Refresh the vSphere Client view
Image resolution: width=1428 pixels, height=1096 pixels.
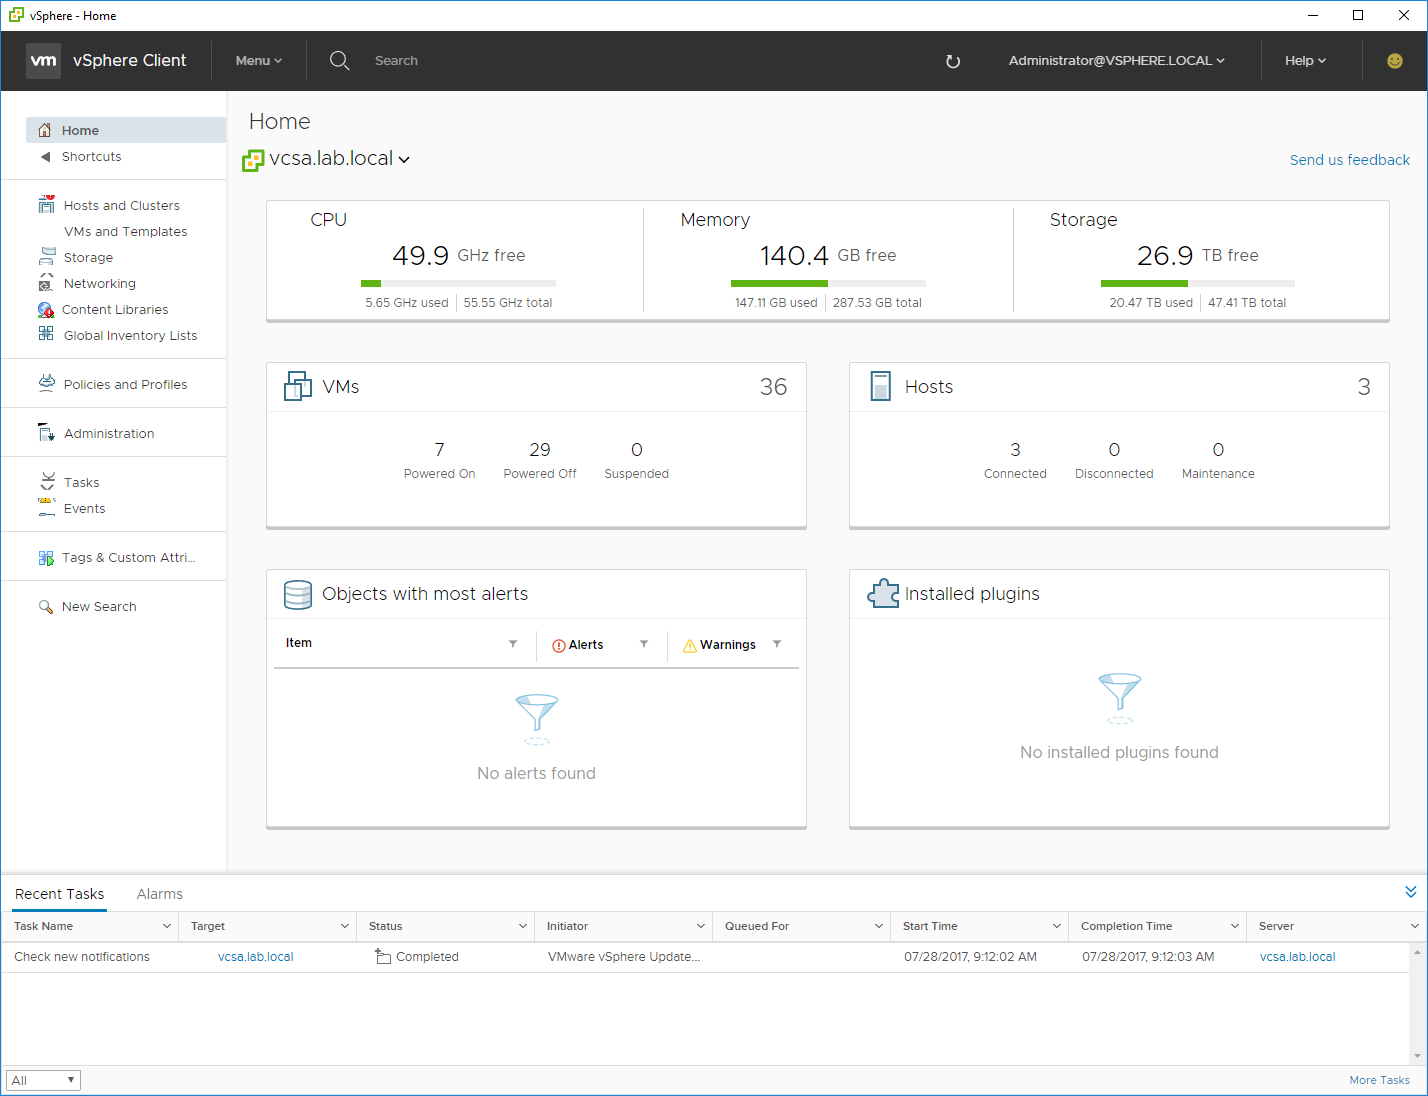tap(953, 61)
